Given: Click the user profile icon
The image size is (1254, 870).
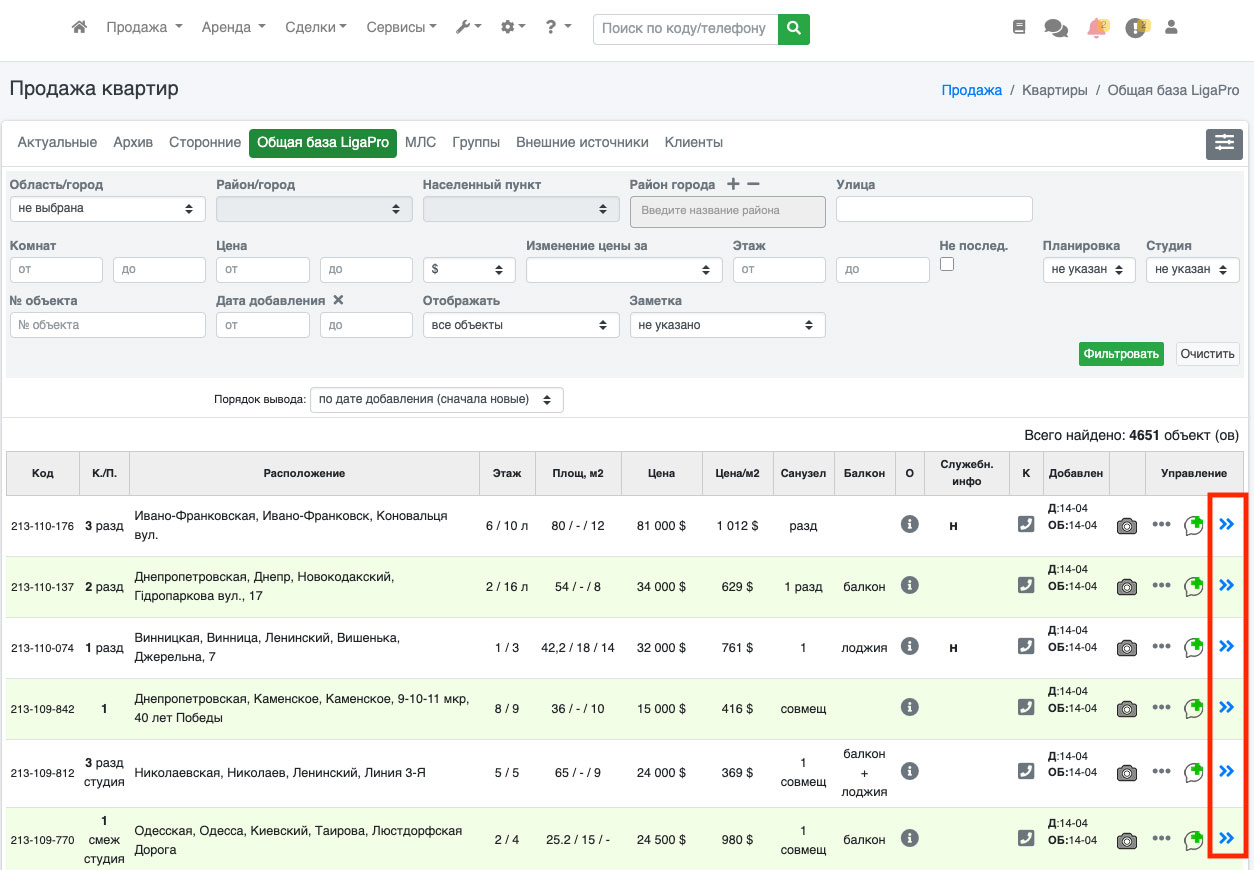Looking at the screenshot, I should point(1171,28).
